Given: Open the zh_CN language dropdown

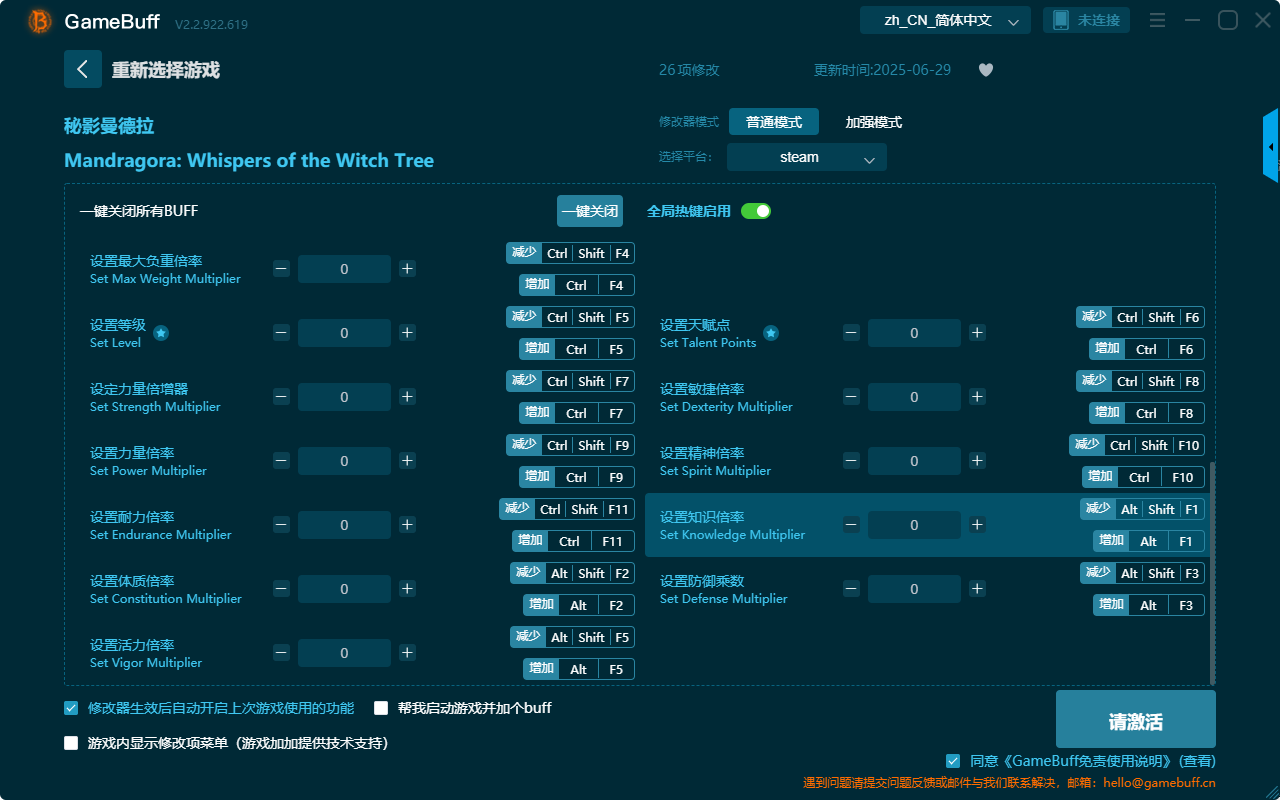Looking at the screenshot, I should click(945, 20).
